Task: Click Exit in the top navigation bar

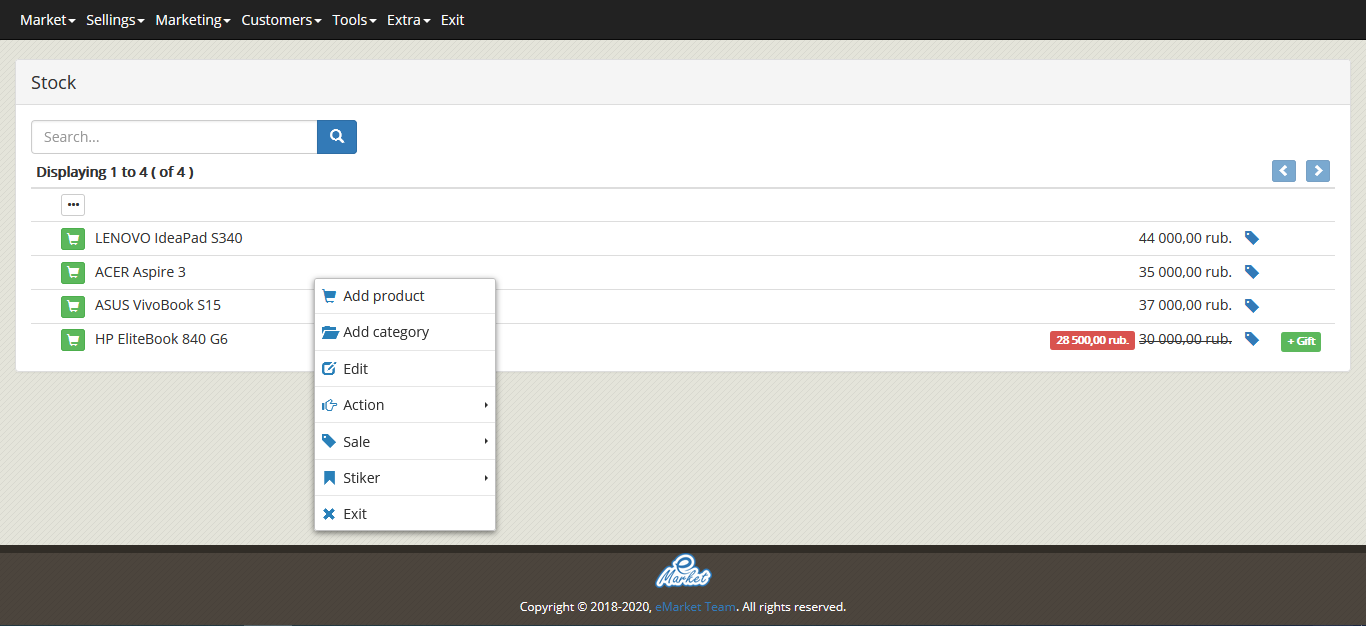Action: pos(453,20)
